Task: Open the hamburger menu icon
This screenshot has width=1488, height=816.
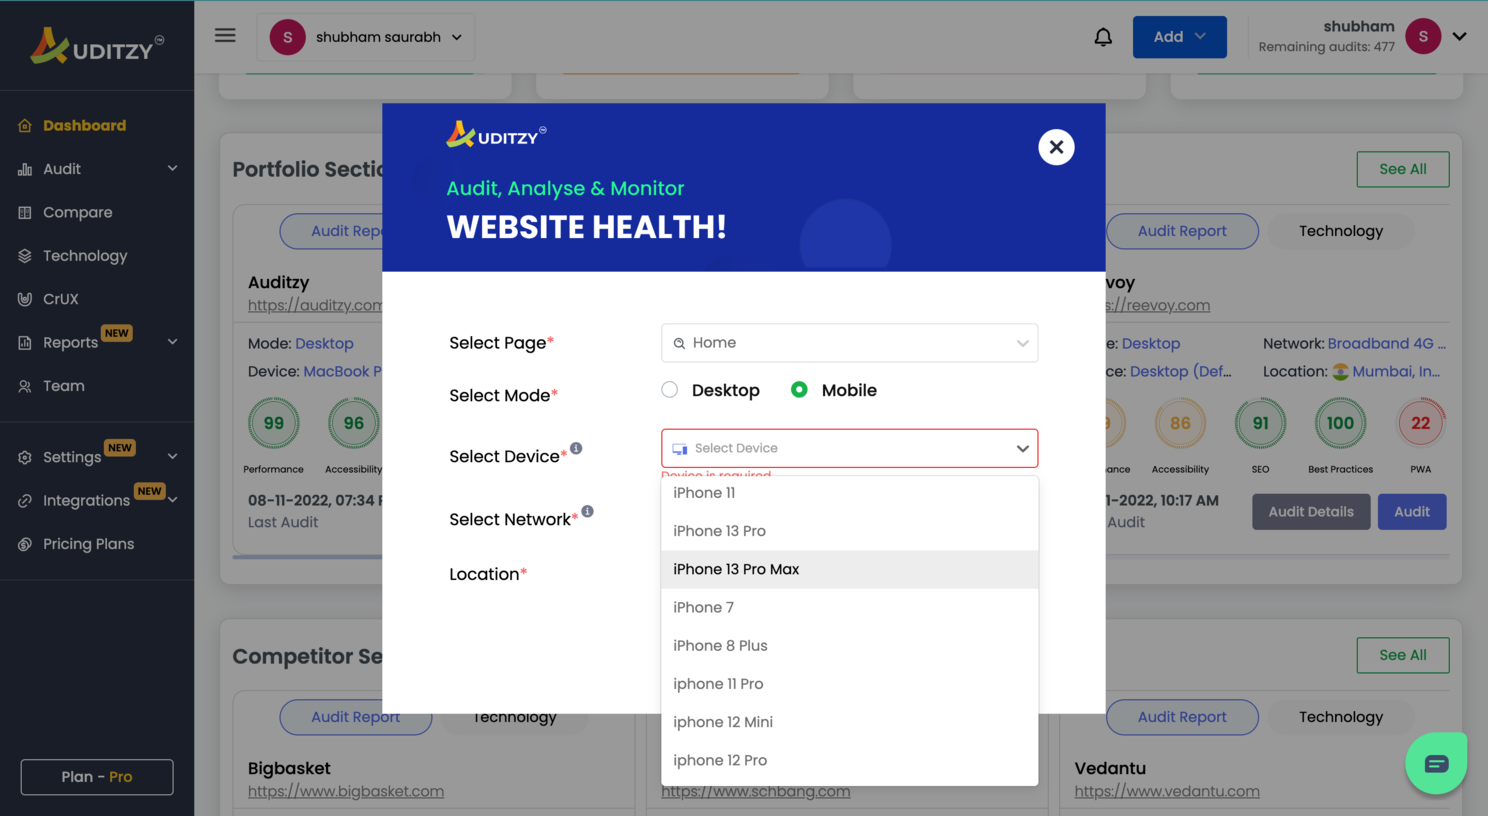Action: tap(225, 36)
